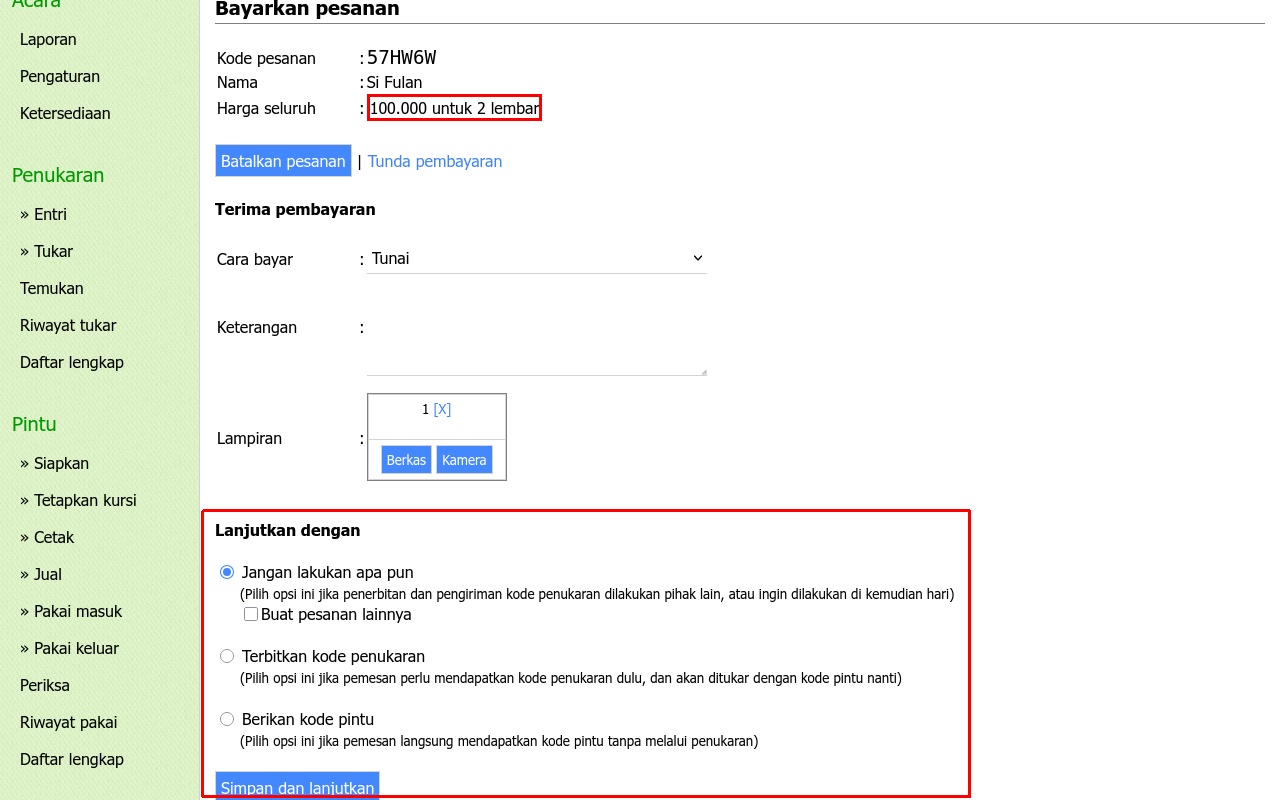The image size is (1280, 800).
Task: Click into the 'Keterangan' text area
Action: 537,346
